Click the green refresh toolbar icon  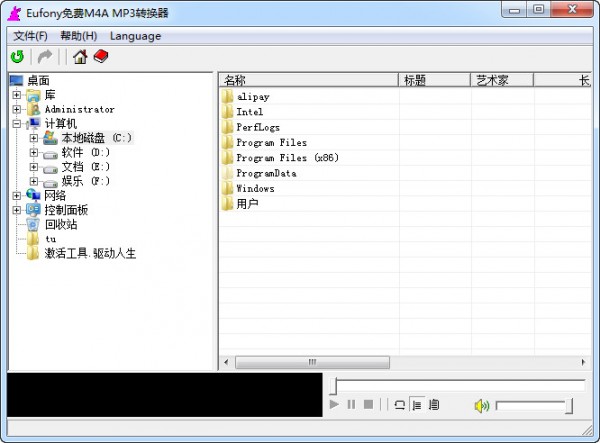click(x=17, y=57)
